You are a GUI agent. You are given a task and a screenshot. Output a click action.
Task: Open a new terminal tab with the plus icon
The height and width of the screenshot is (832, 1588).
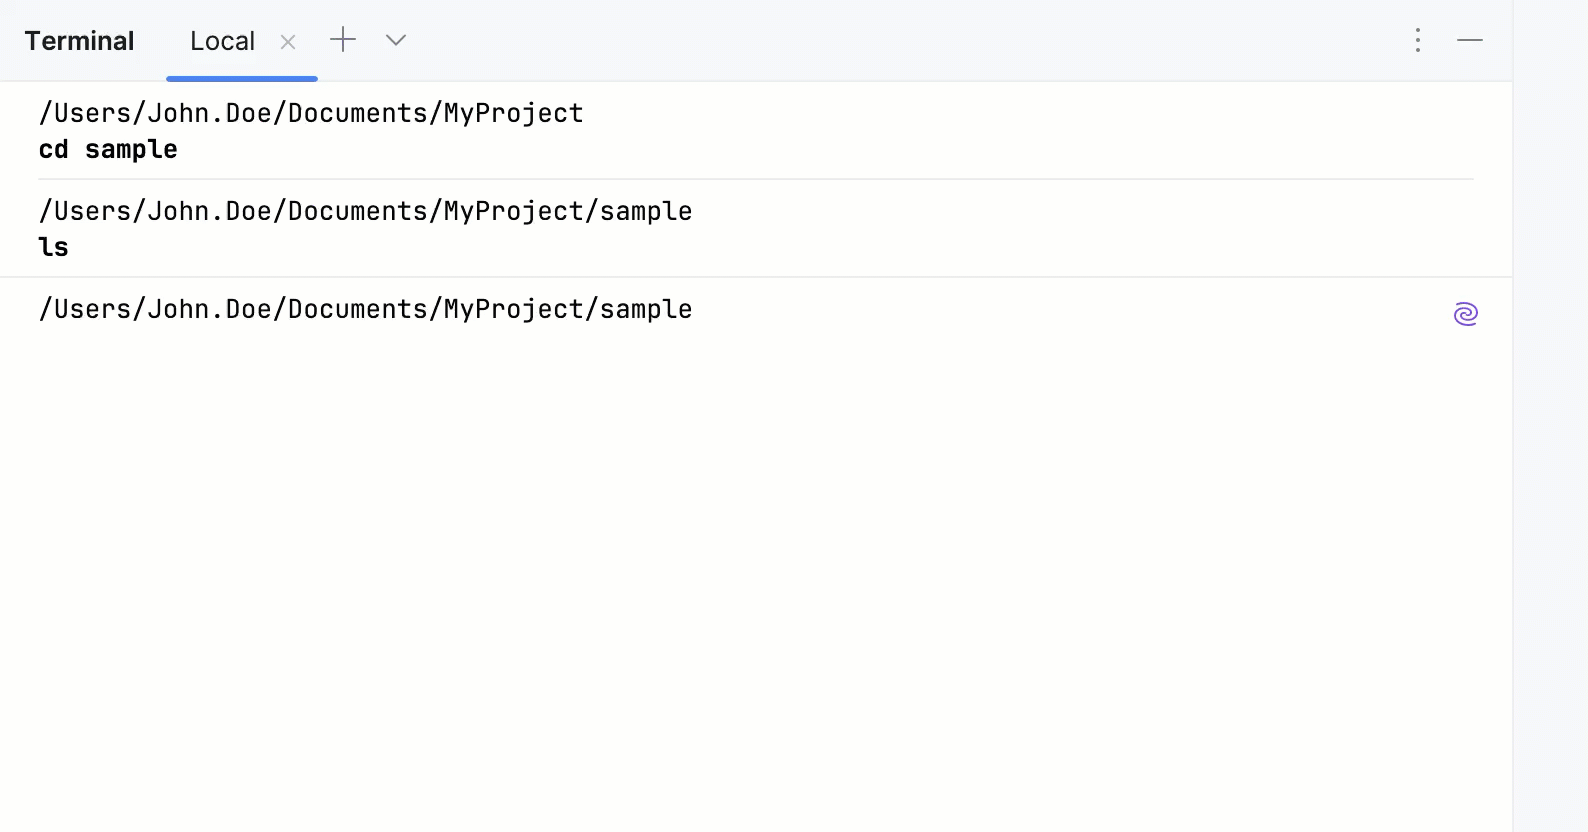343,40
